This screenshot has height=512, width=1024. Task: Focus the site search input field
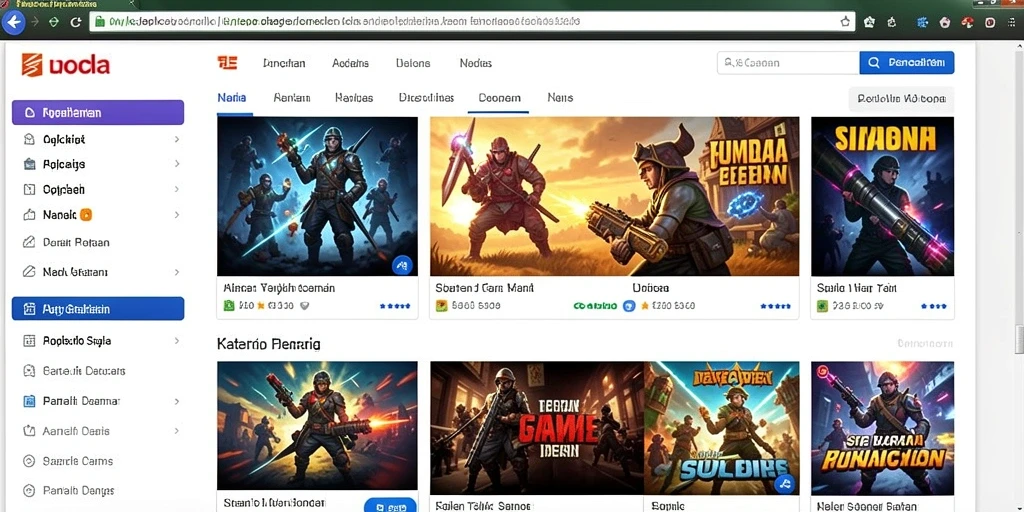click(788, 63)
